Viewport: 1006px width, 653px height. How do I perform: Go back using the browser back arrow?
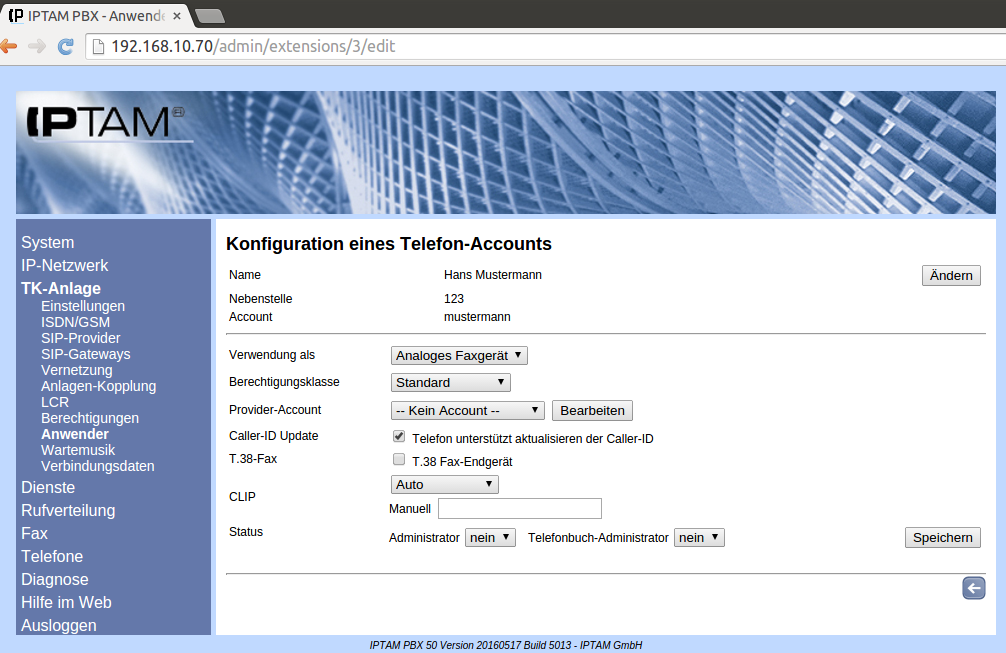tap(9, 46)
